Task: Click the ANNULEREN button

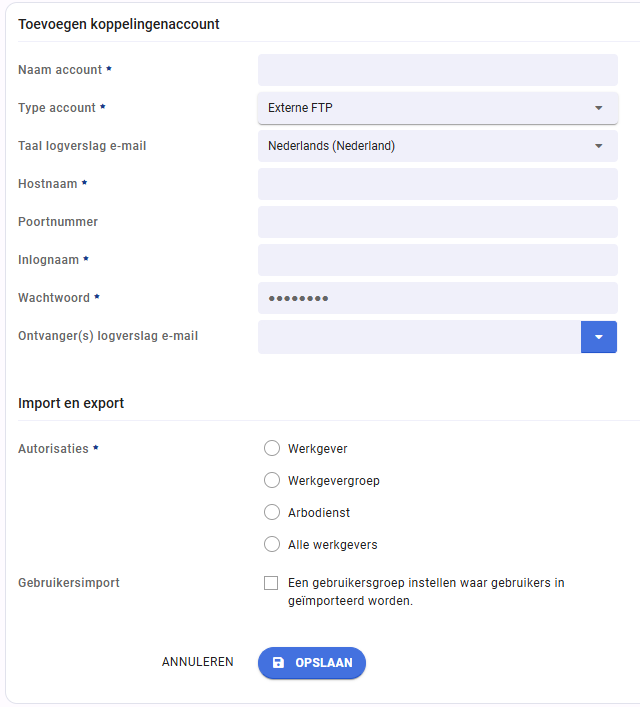Action: [x=198, y=662]
